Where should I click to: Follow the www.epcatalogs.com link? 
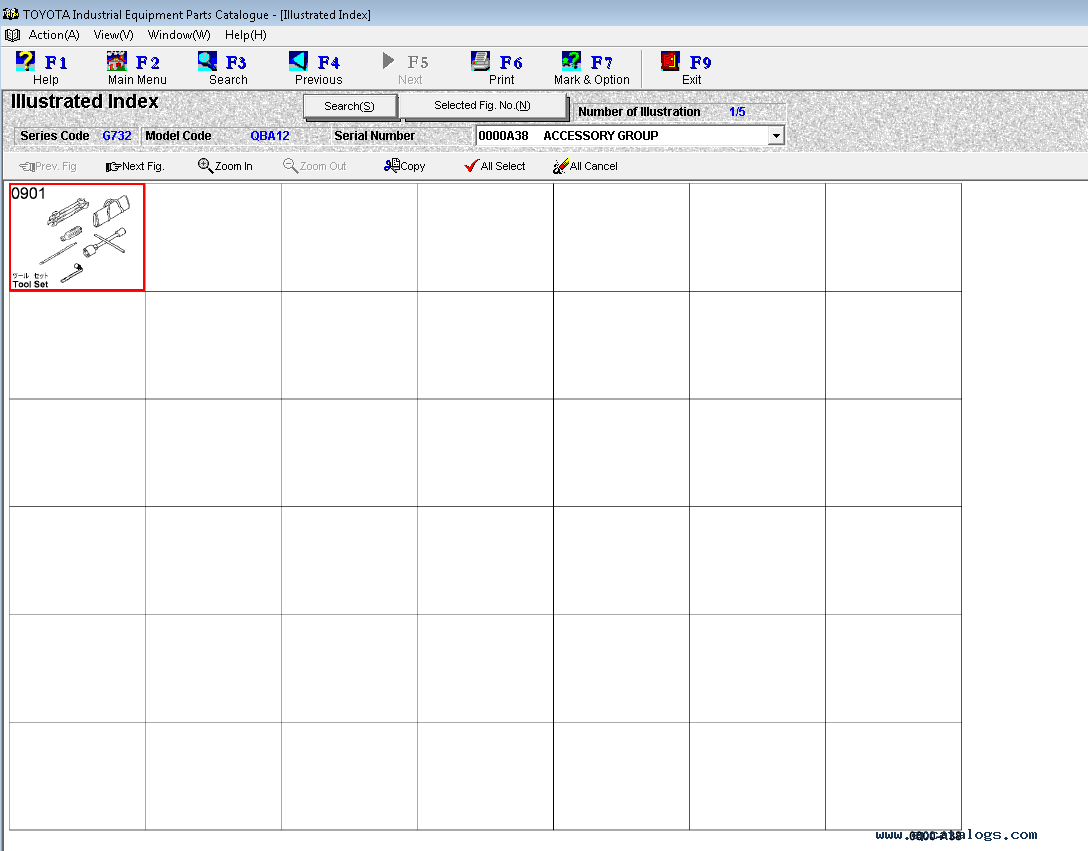click(x=957, y=833)
